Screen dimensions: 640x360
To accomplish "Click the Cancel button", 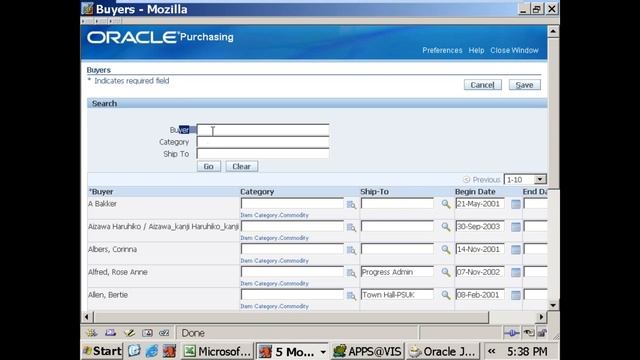I will click(482, 85).
